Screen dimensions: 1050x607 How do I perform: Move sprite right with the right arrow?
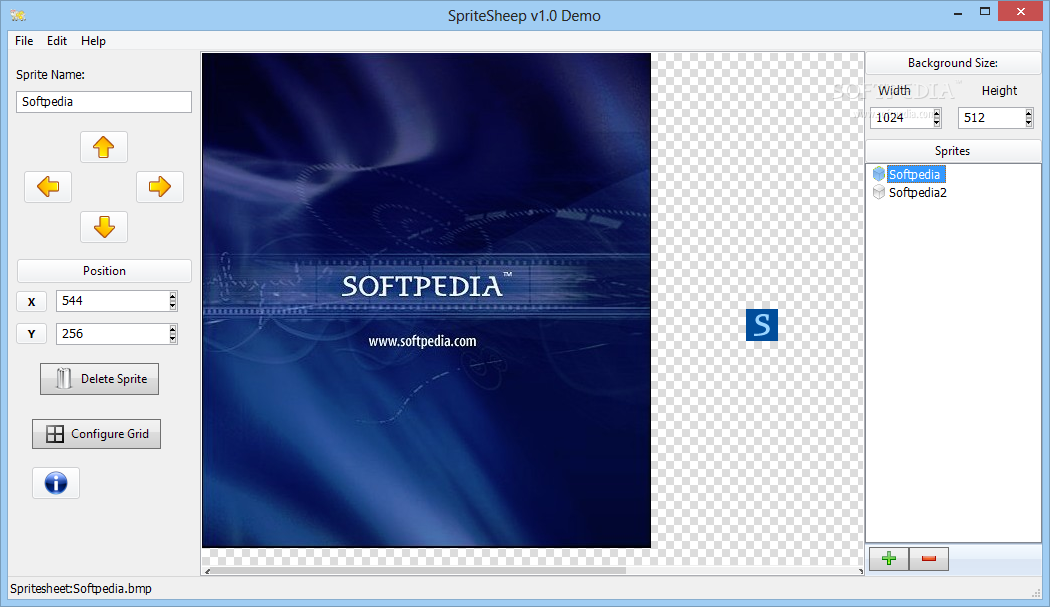click(x=159, y=186)
